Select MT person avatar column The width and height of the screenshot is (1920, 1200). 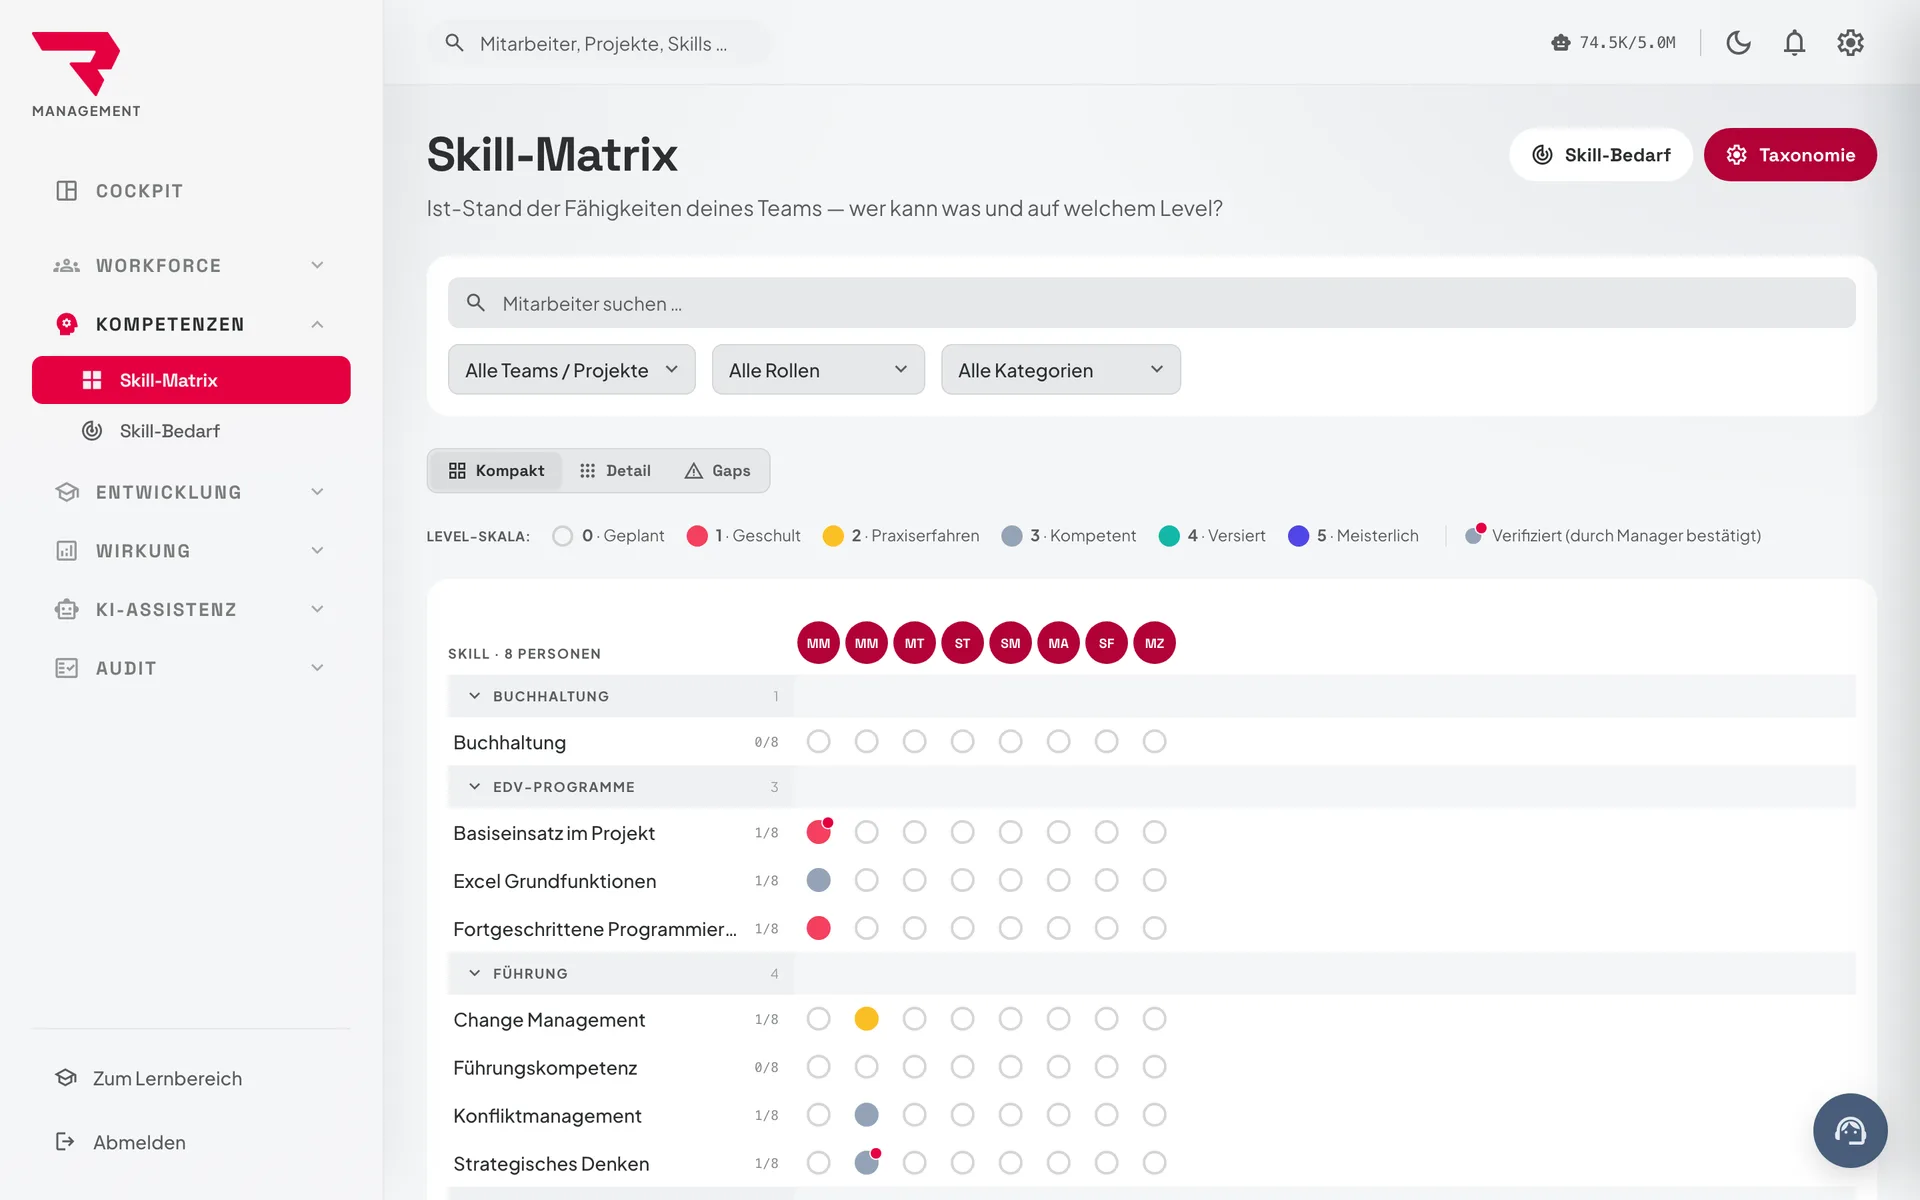(914, 643)
